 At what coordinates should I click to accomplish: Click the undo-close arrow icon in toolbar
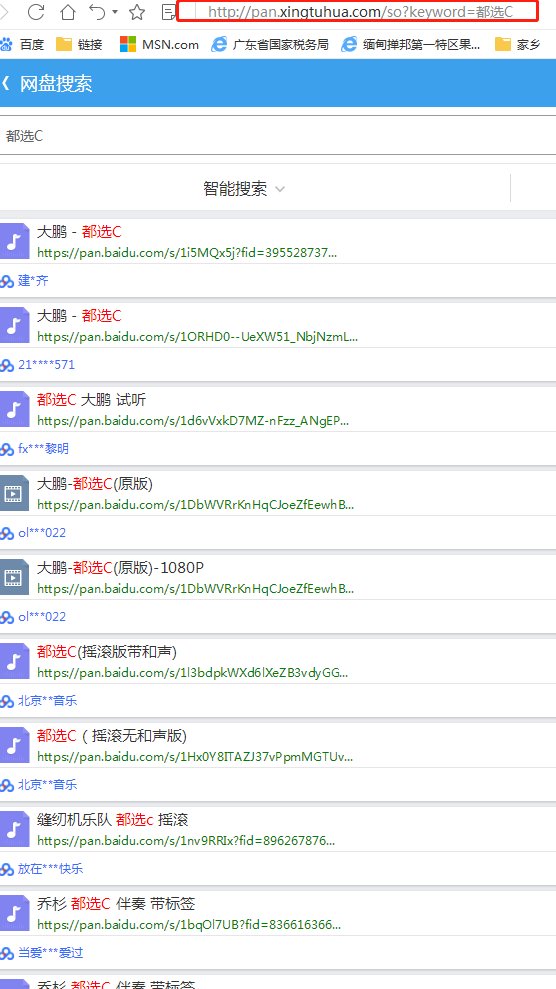97,11
